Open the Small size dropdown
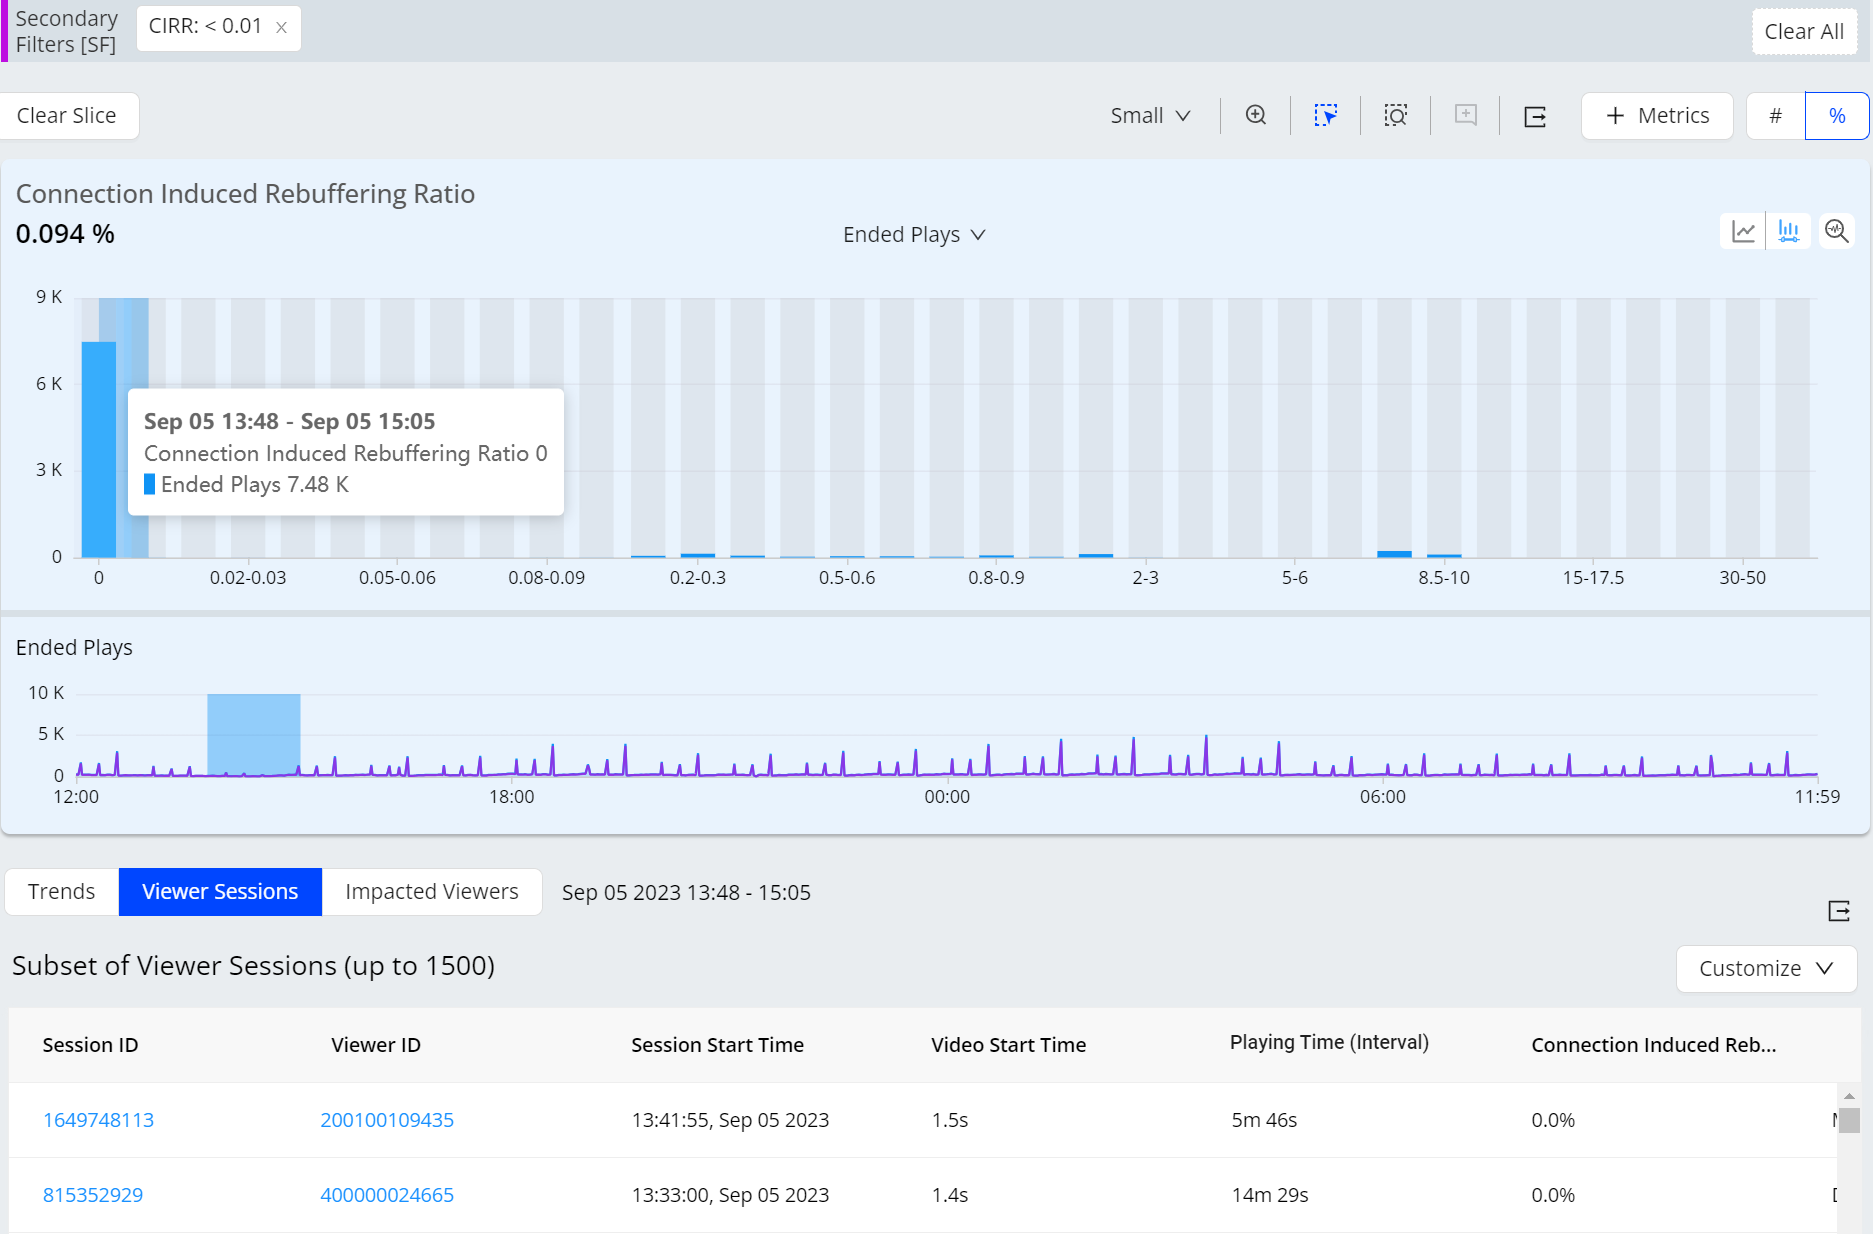The width and height of the screenshot is (1873, 1234). click(1150, 116)
